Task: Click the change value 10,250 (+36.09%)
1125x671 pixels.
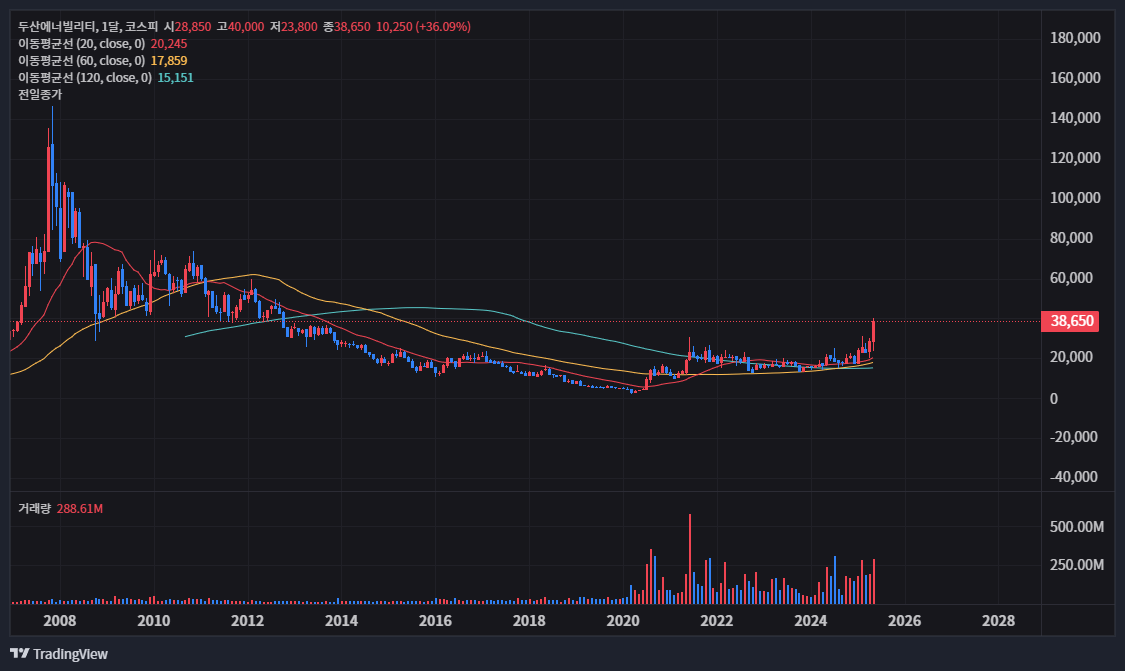Action: point(423,27)
